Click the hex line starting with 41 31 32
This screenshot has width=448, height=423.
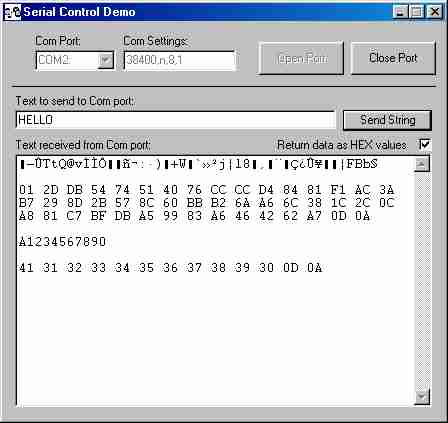170,268
